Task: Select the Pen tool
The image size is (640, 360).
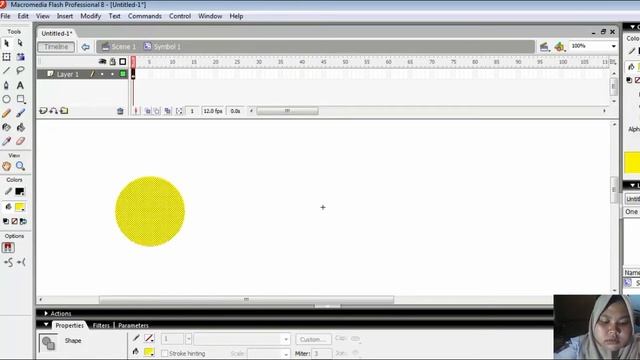Action: click(7, 85)
